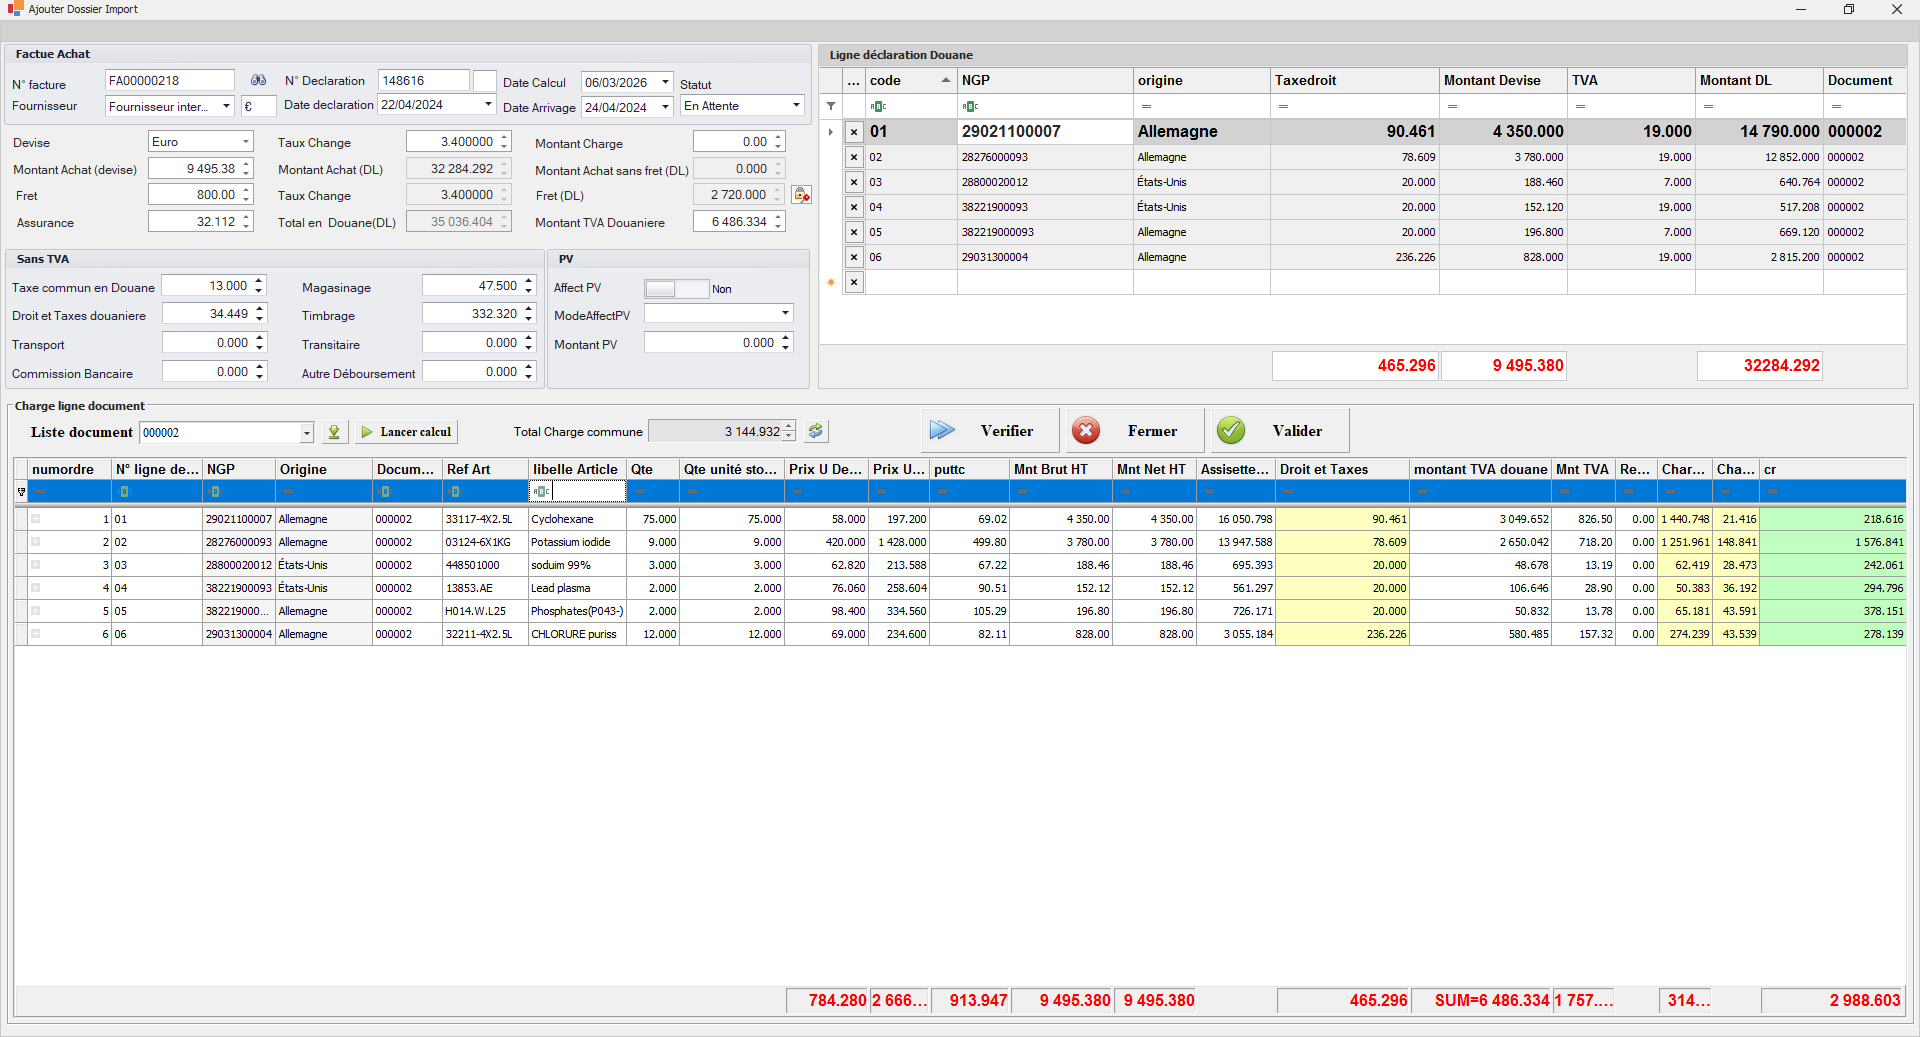Image resolution: width=1920 pixels, height=1037 pixels.
Task: Click the Verifier blue arrow button
Action: point(989,431)
